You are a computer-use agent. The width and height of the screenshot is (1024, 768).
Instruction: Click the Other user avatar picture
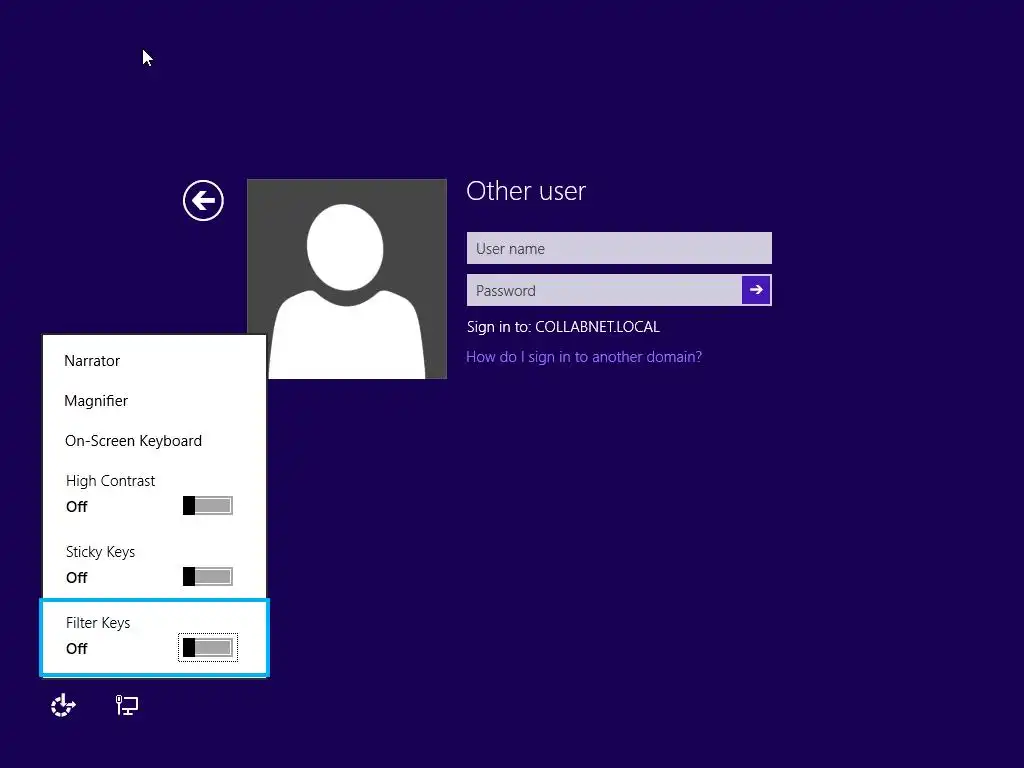(x=347, y=279)
